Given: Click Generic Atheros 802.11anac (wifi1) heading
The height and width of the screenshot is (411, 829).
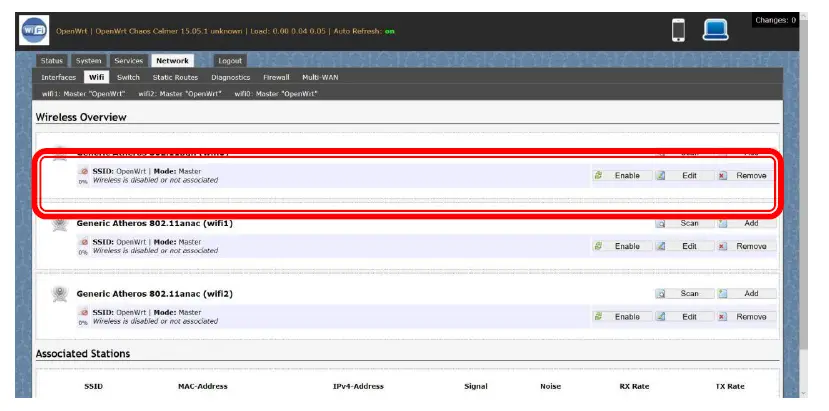Looking at the screenshot, I should click(154, 223).
